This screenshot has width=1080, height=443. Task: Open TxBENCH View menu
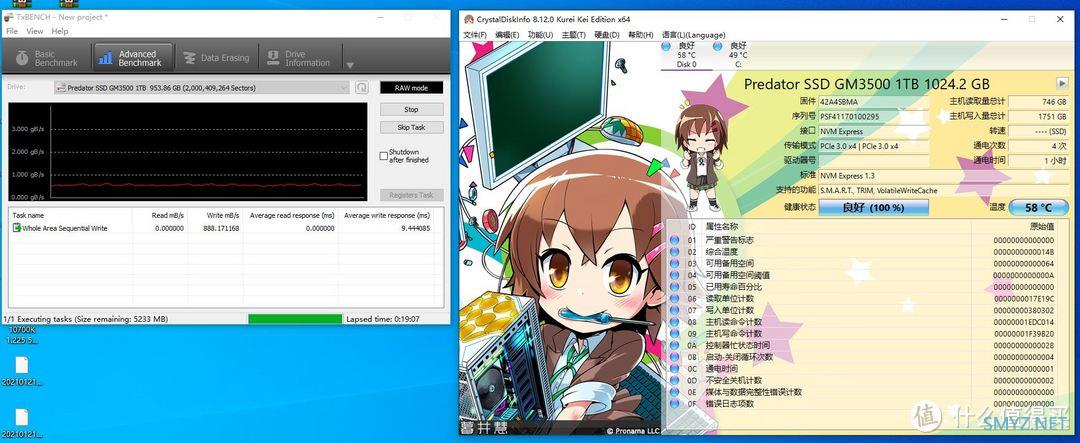click(x=34, y=31)
